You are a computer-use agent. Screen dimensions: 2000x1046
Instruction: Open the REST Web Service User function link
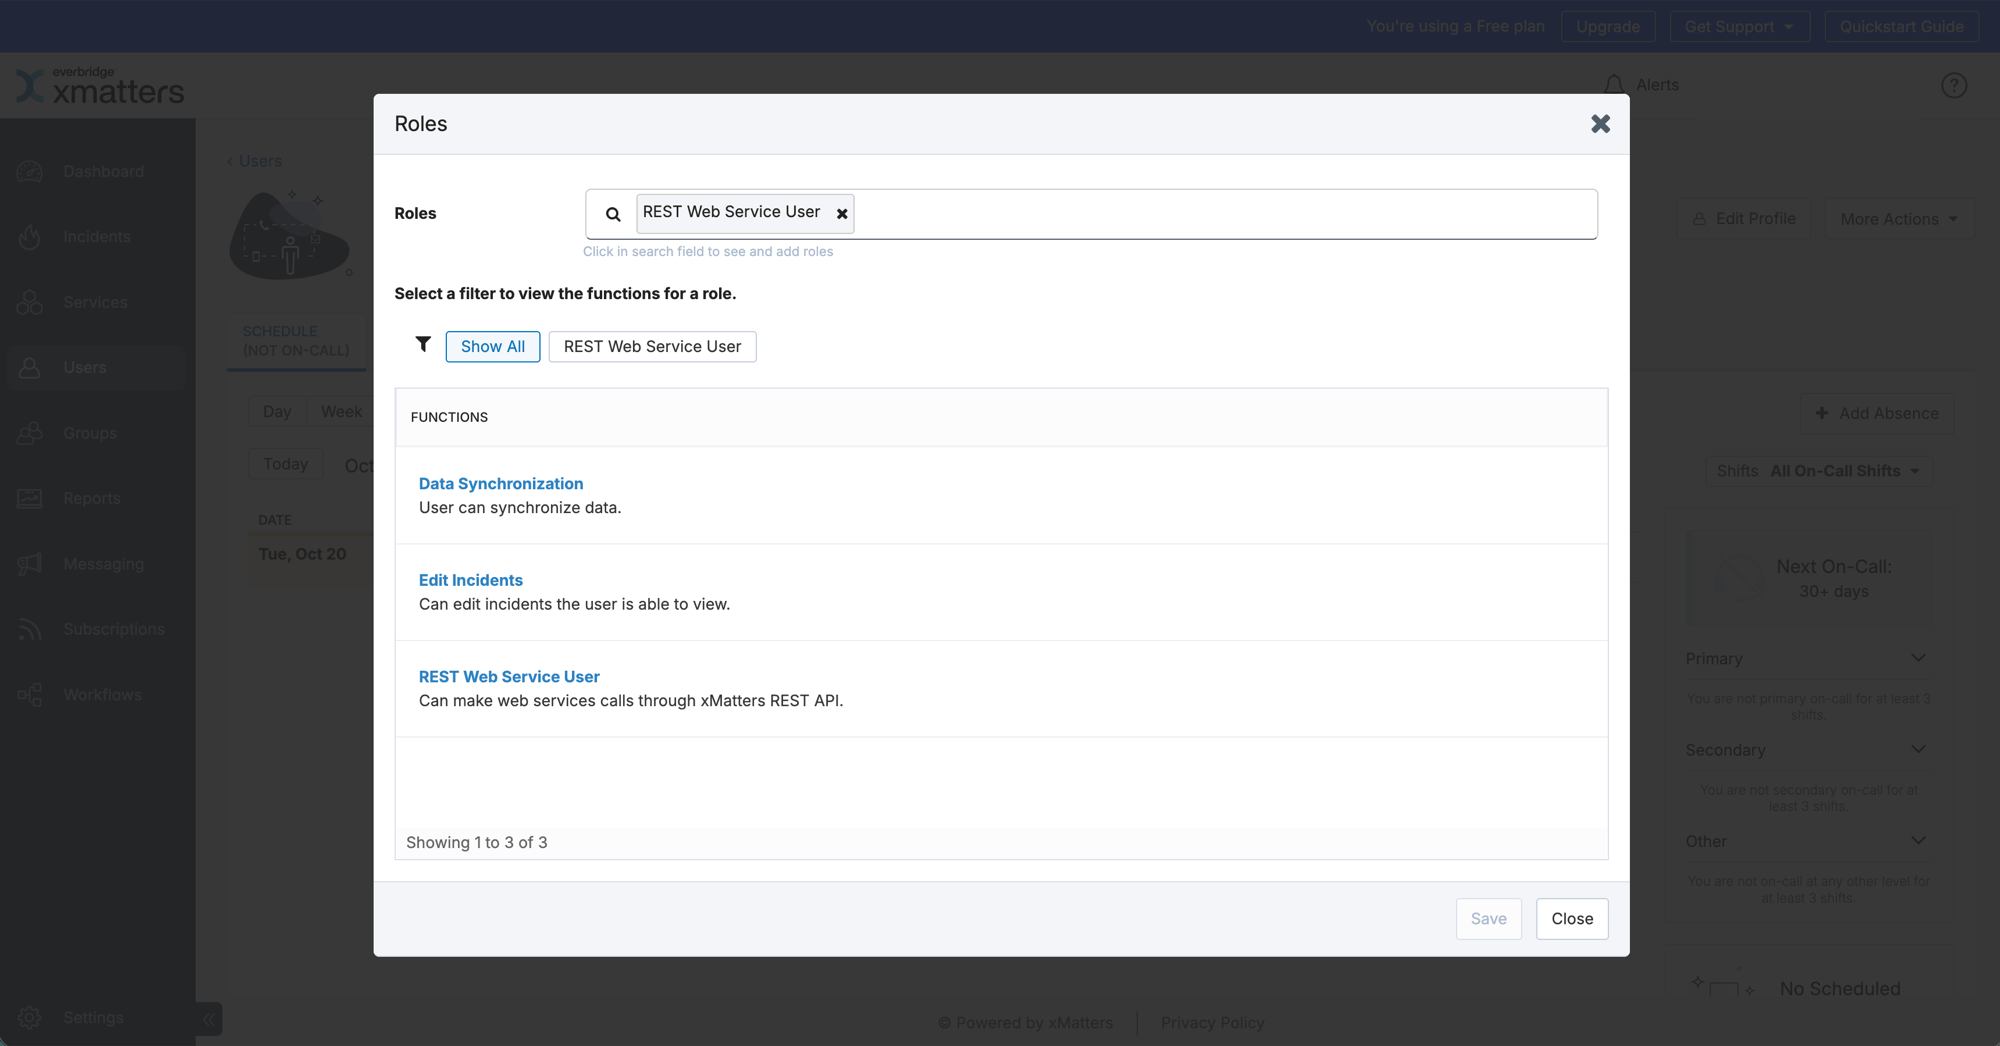[x=509, y=677]
